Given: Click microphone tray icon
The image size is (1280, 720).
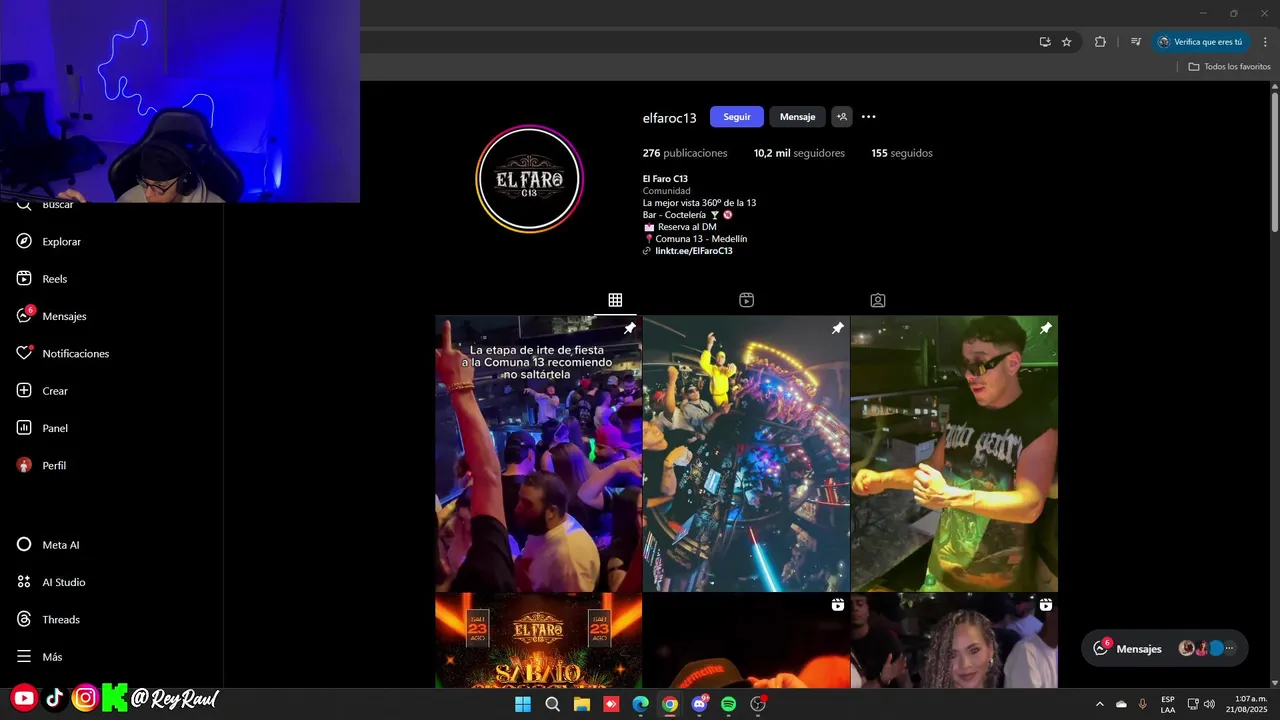Looking at the screenshot, I should click(x=1143, y=704).
